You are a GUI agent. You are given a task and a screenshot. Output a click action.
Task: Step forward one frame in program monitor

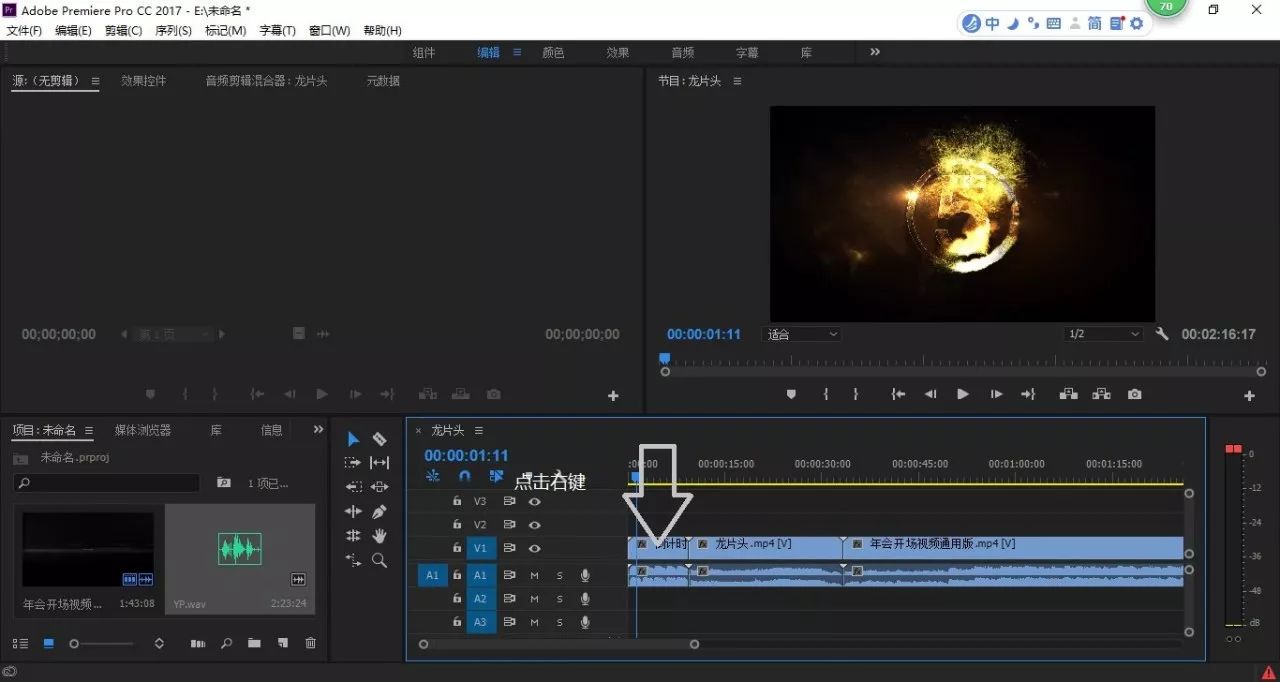(x=996, y=395)
